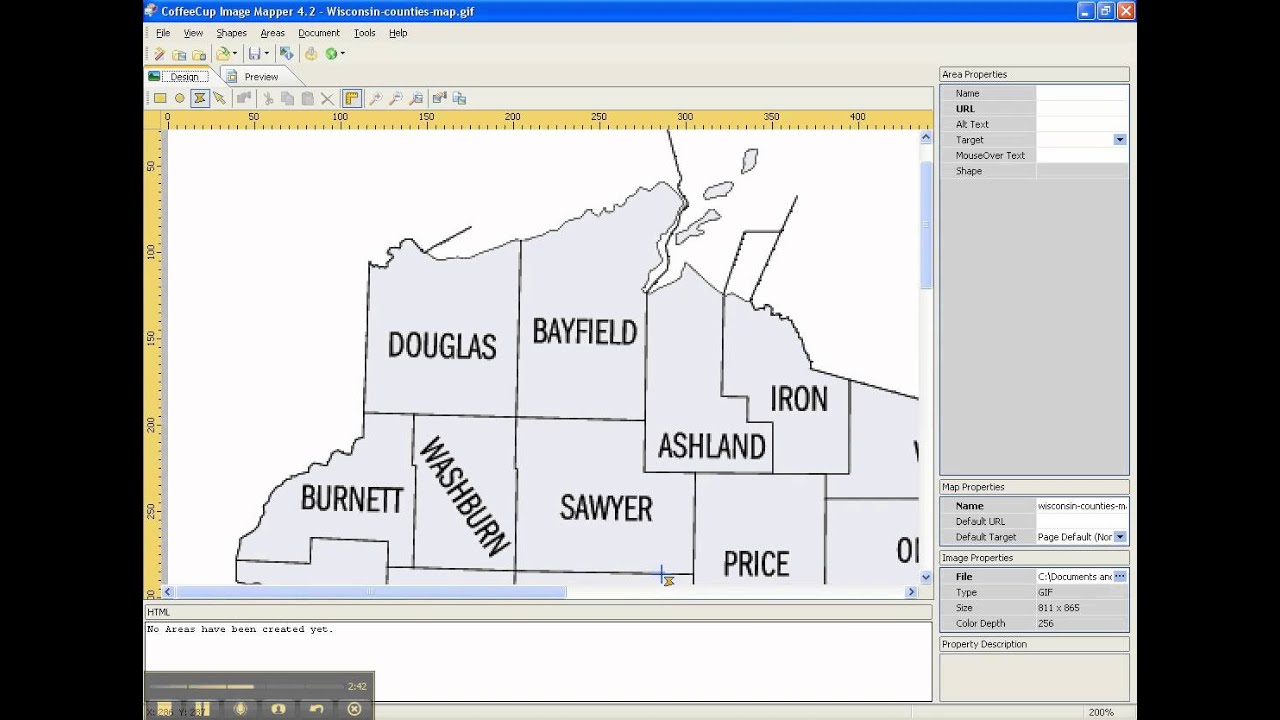Viewport: 1280px width, 720px height.
Task: Expand the Default Target dropdown
Action: pyautogui.click(x=1120, y=537)
